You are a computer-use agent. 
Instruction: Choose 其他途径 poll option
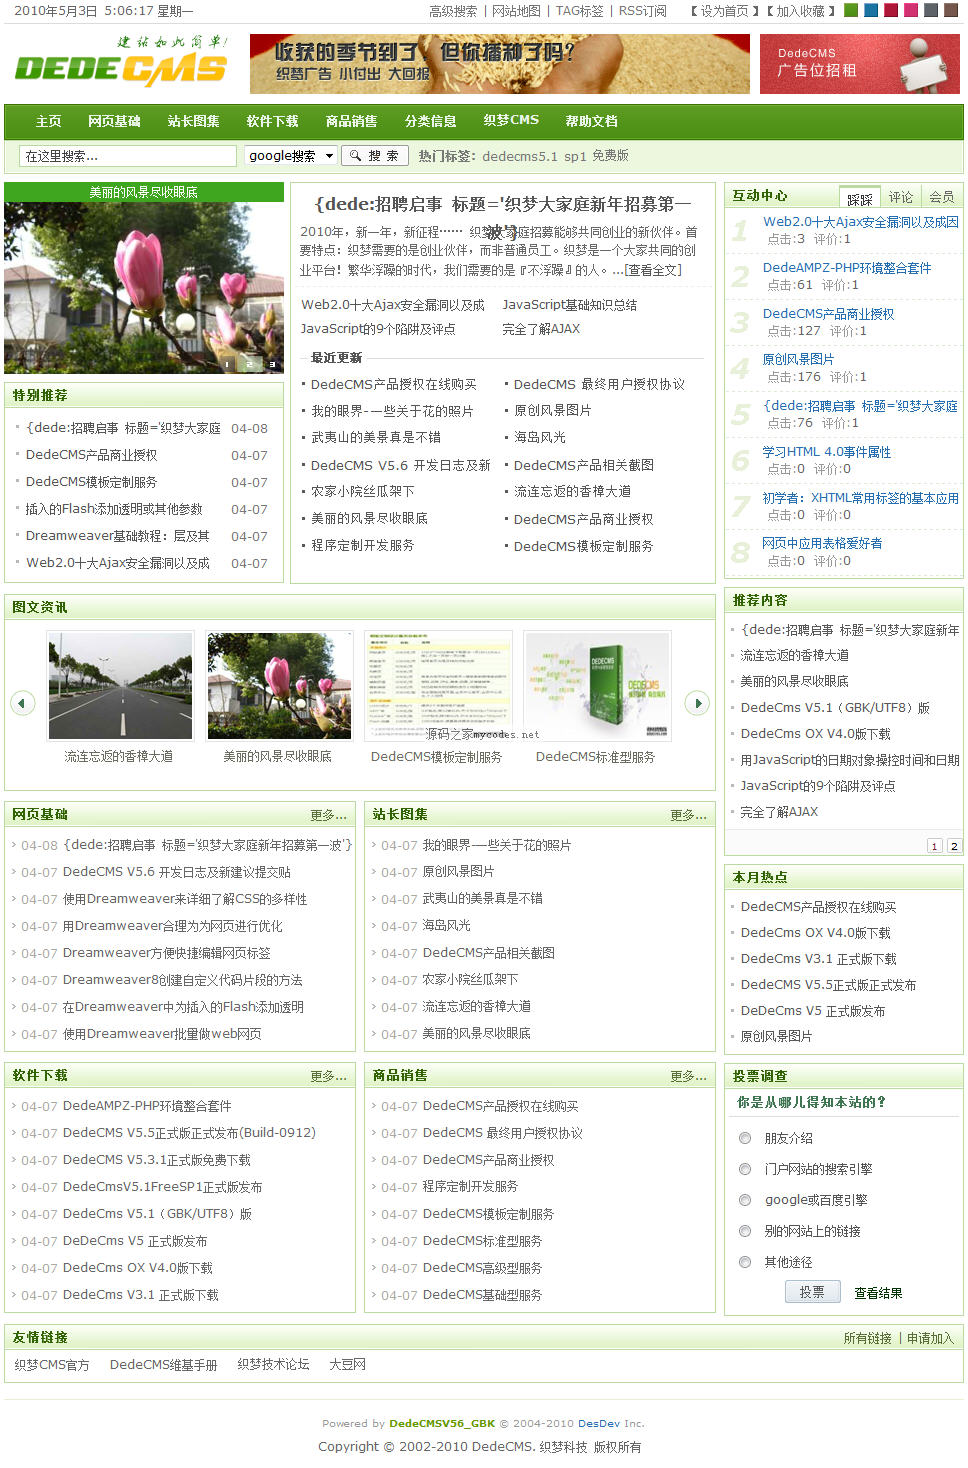tap(745, 1262)
